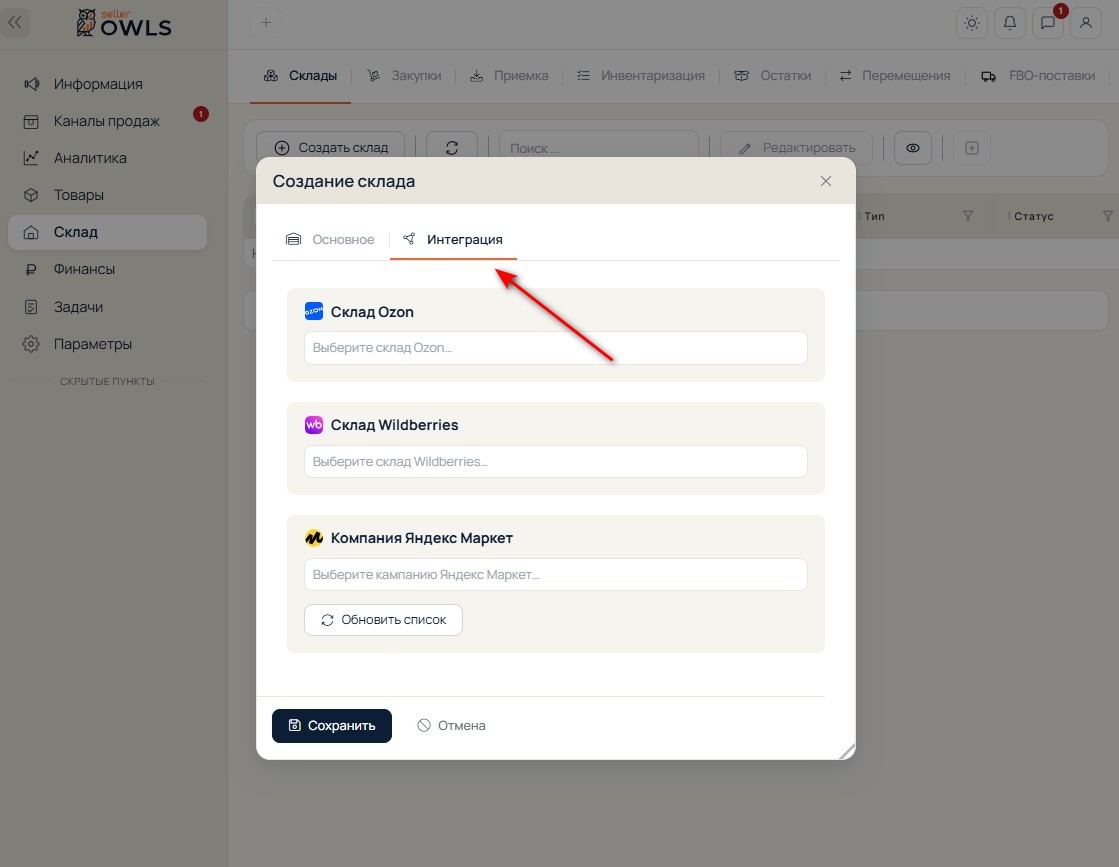
Task: Open the Склад Ozon dropdown
Action: pyautogui.click(x=555, y=348)
